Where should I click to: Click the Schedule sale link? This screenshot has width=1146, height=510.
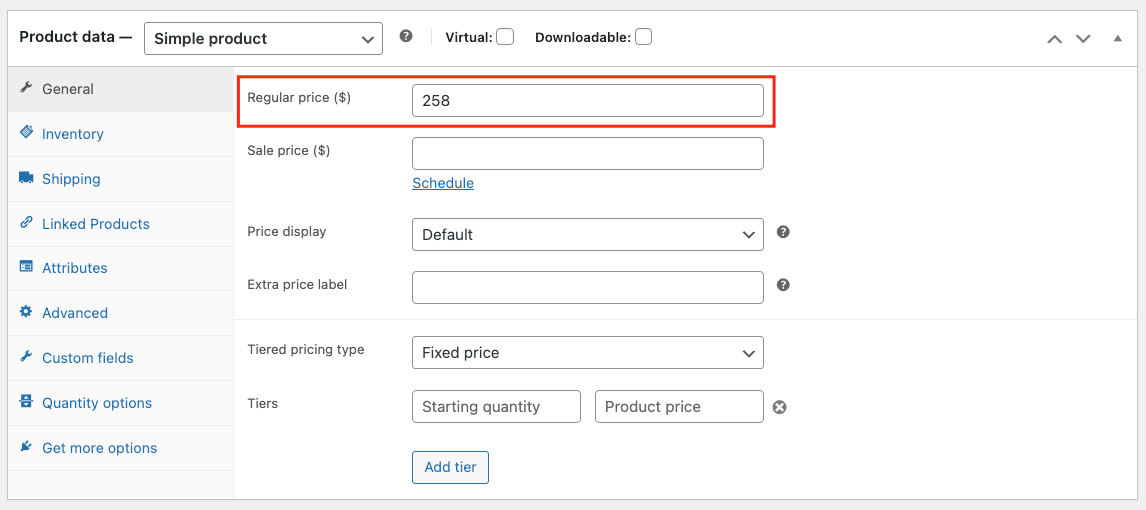pyautogui.click(x=443, y=183)
